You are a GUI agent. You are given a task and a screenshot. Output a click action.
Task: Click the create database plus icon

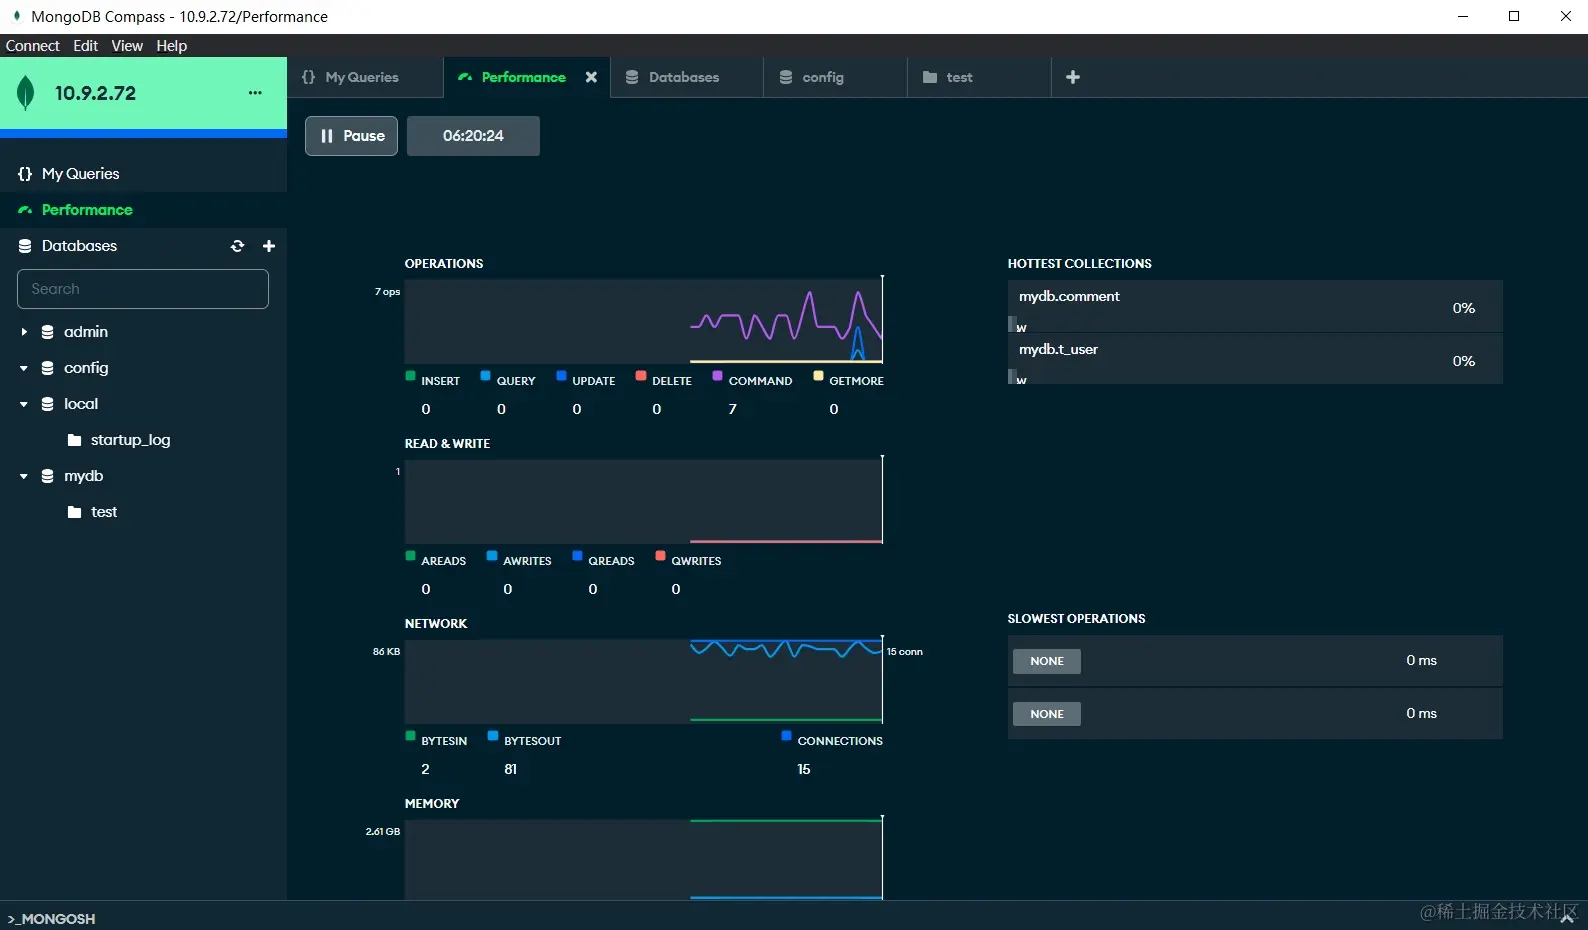269,246
